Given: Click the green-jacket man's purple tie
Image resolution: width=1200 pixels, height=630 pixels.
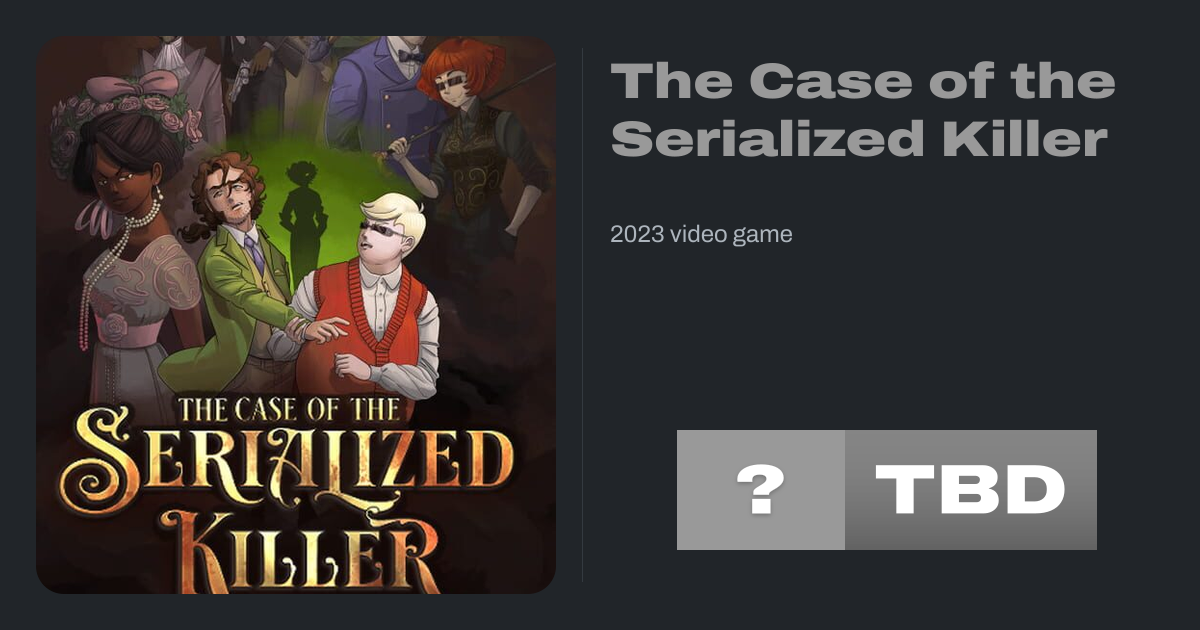Looking at the screenshot, I should 255,254.
